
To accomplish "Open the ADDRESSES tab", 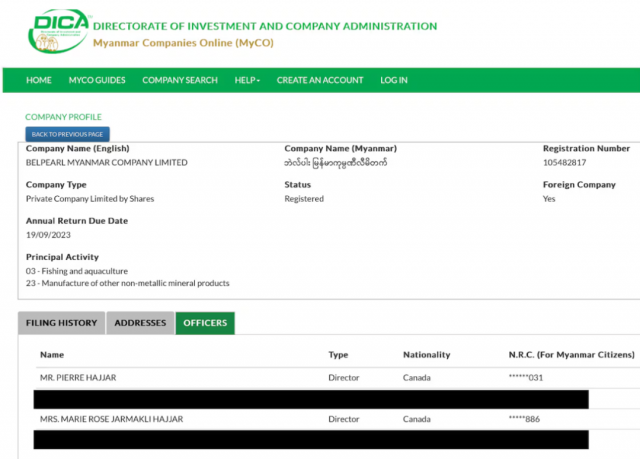I will tap(140, 323).
